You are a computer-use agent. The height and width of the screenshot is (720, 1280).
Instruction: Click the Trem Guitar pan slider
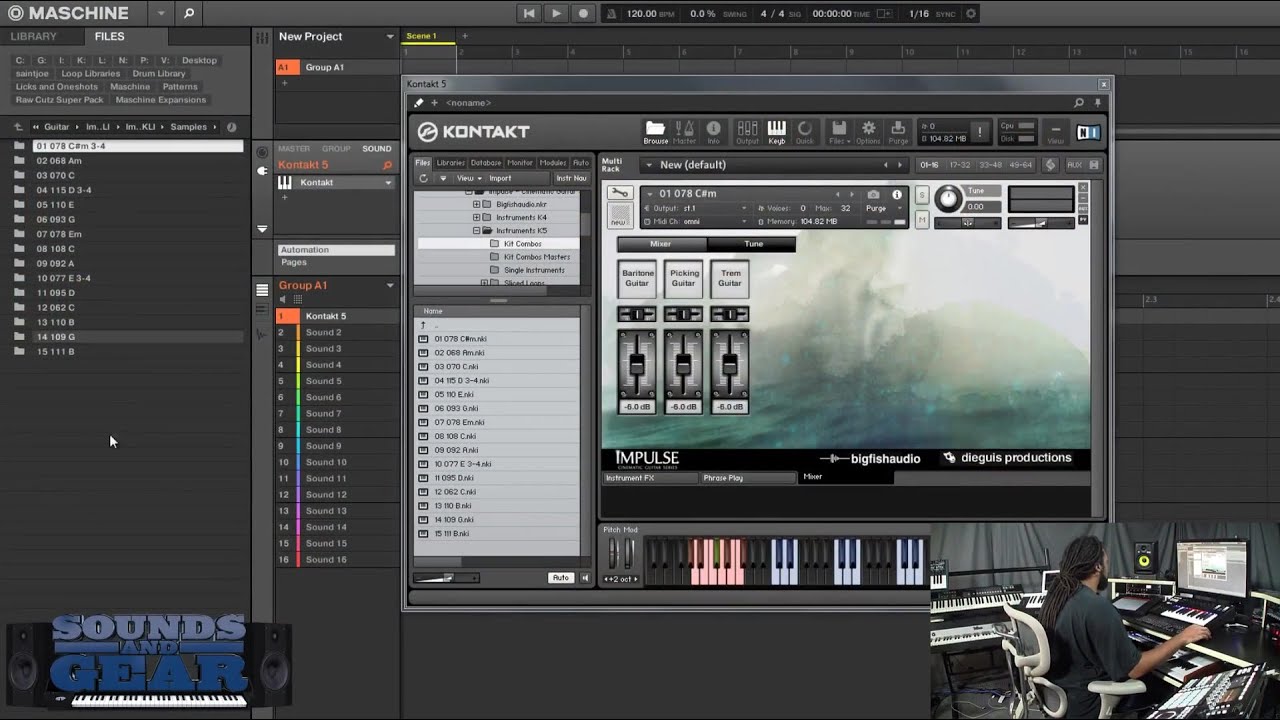730,314
